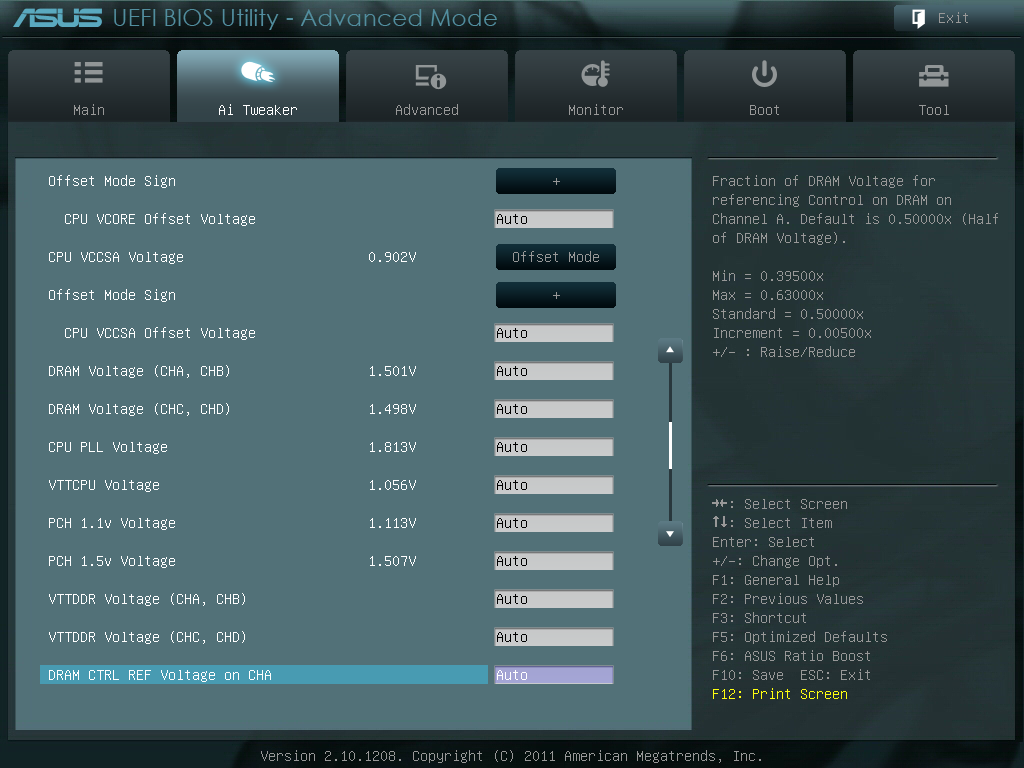Select the VTTDDR Voltage (CHA, CHB) Auto field
The height and width of the screenshot is (768, 1024).
[x=554, y=599]
